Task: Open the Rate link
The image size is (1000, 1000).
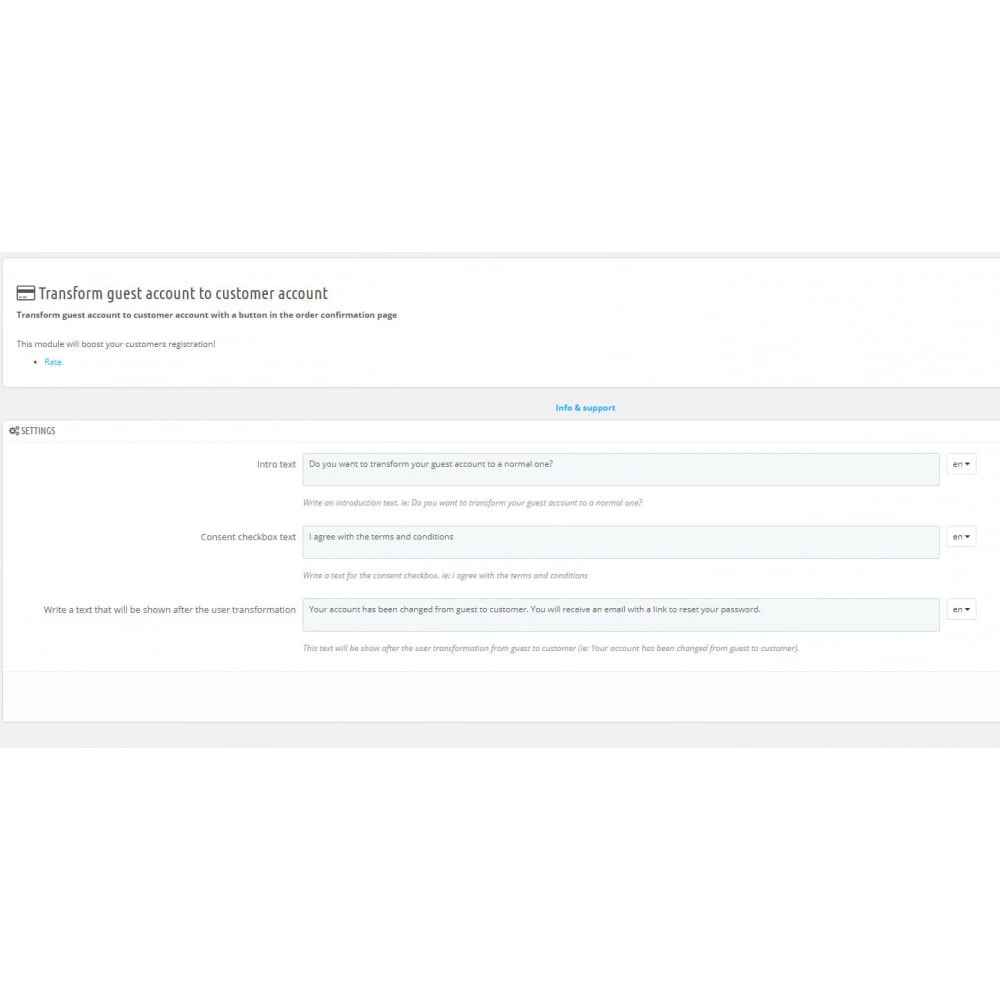Action: coord(53,362)
